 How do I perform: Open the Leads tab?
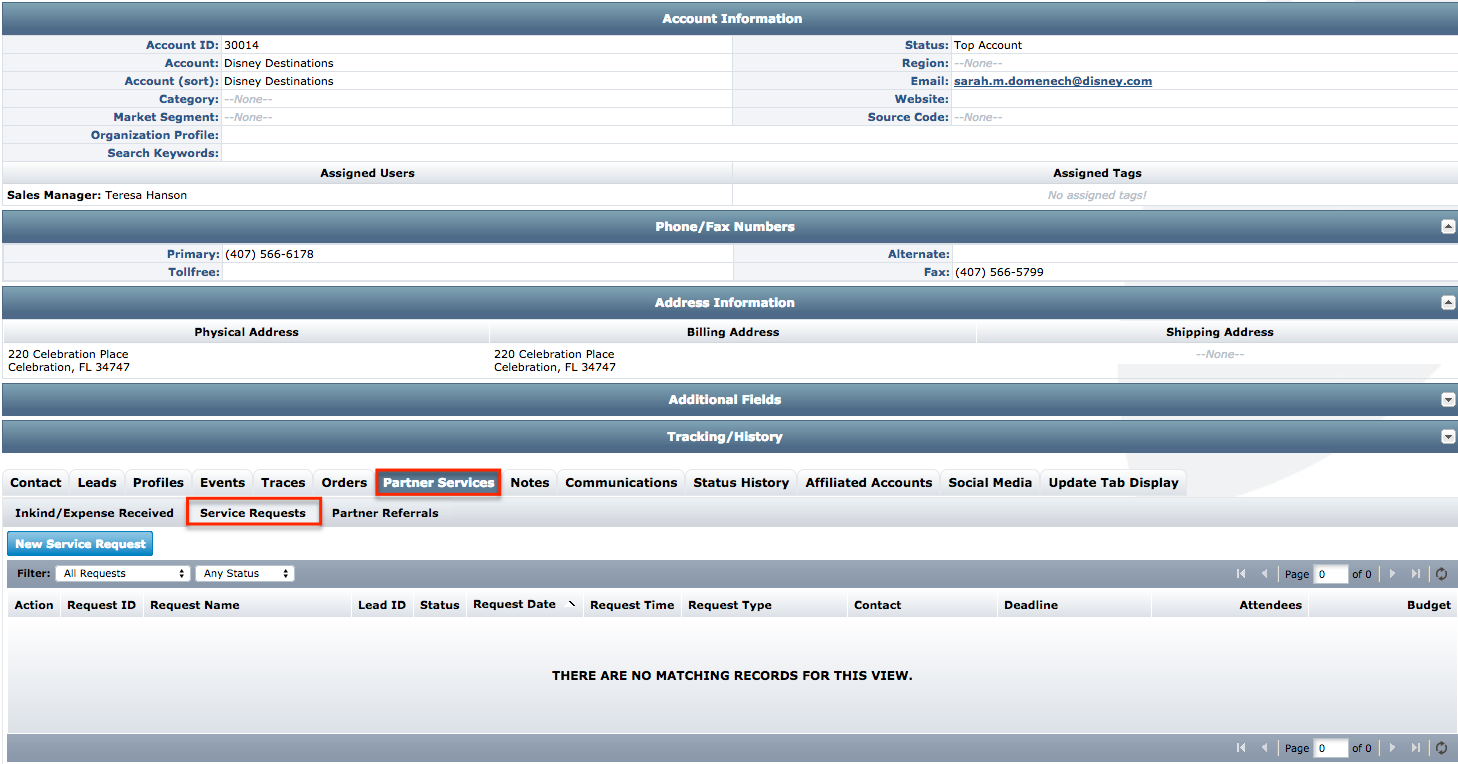click(x=97, y=483)
